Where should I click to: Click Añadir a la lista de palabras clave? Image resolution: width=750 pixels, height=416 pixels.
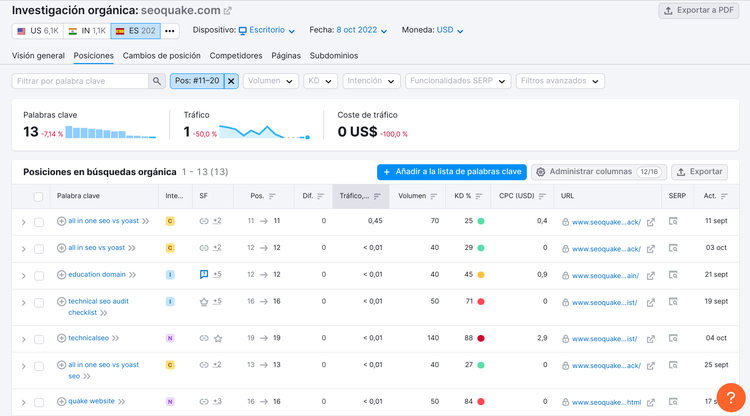[452, 172]
